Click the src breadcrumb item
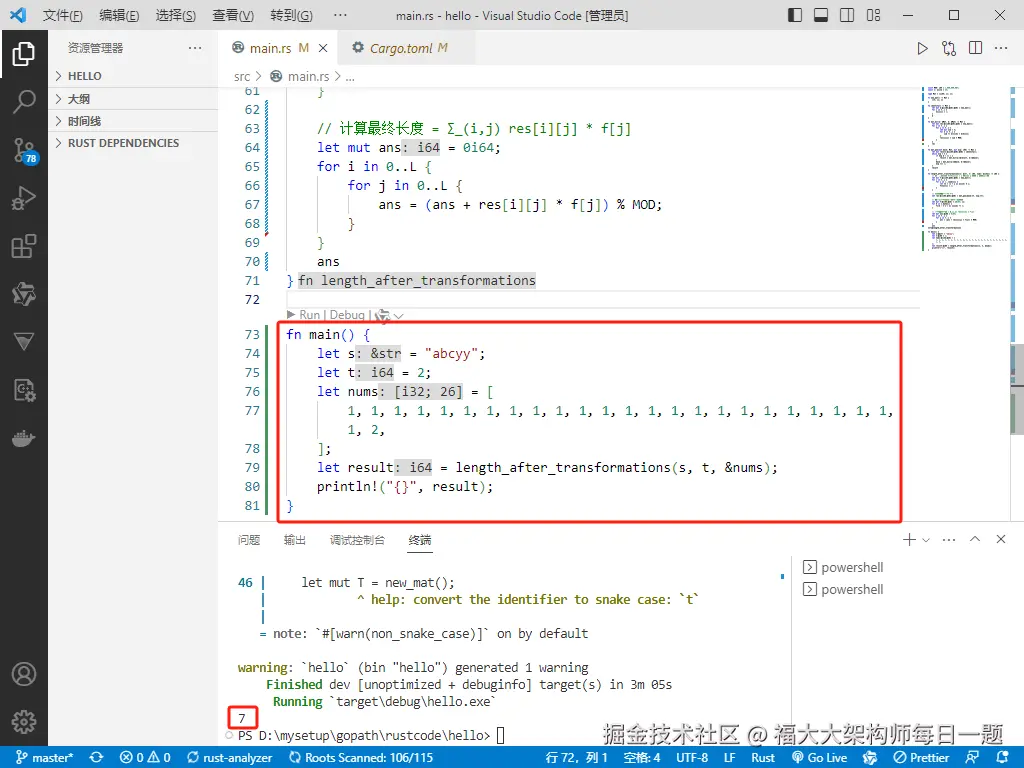This screenshot has width=1024, height=768. tap(242, 76)
